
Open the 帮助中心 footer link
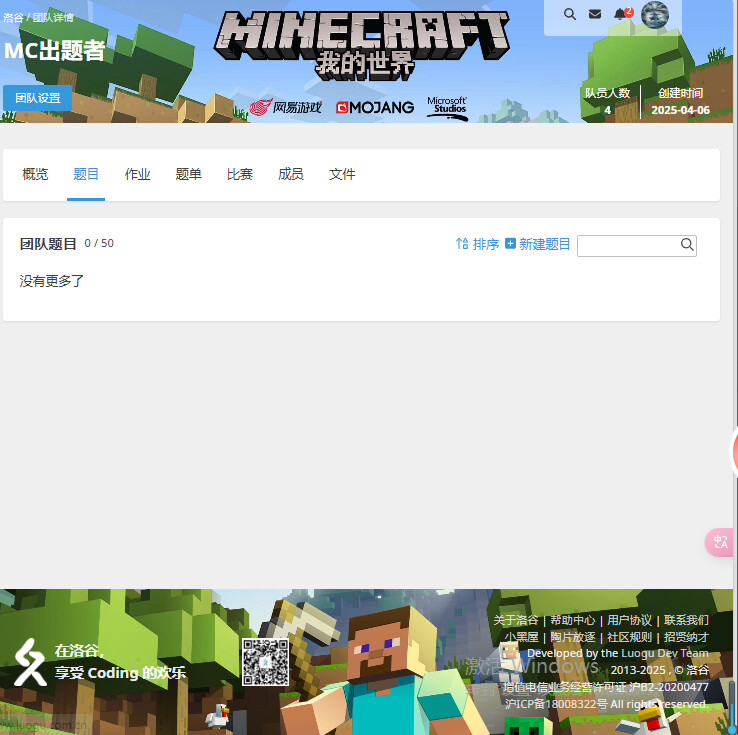point(573,620)
